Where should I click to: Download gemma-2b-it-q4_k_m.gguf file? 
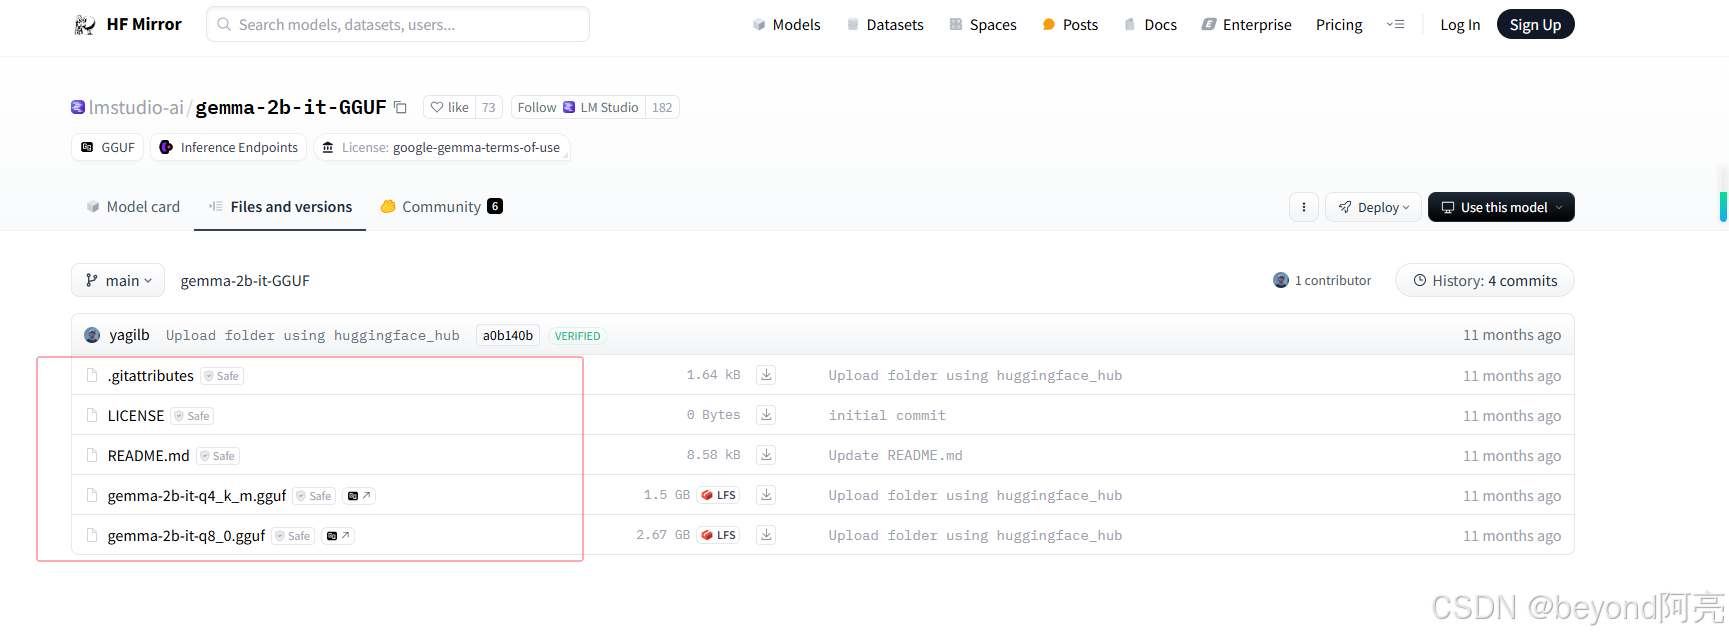pos(766,495)
